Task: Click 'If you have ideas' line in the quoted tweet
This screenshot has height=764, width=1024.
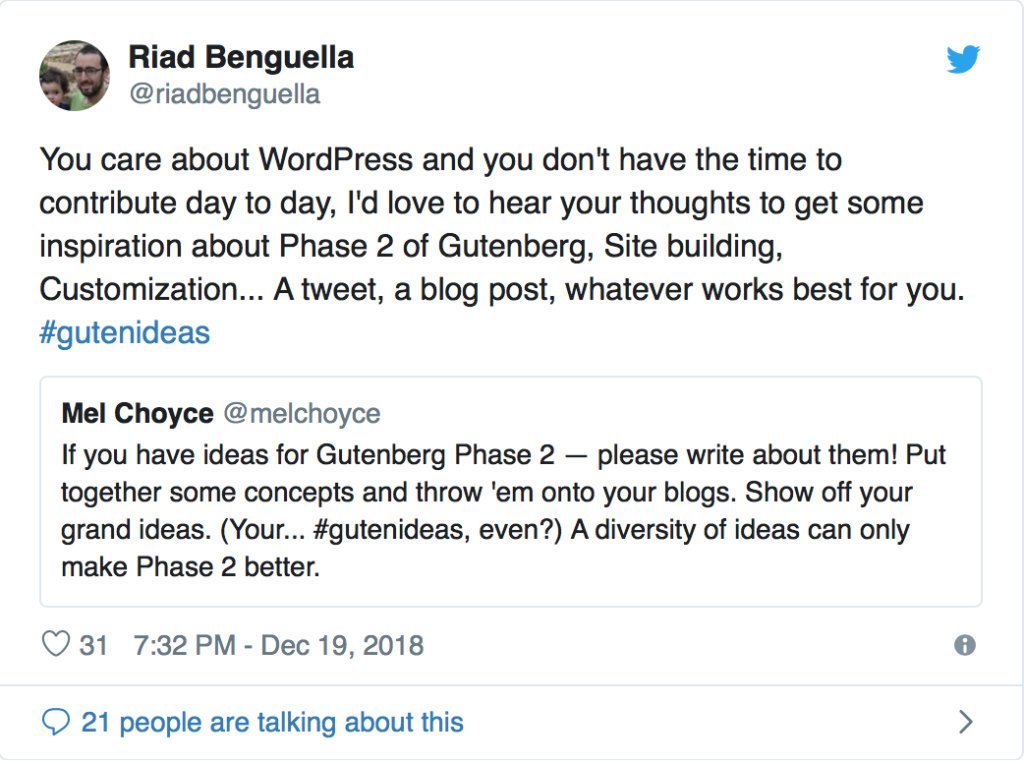Action: pos(504,454)
